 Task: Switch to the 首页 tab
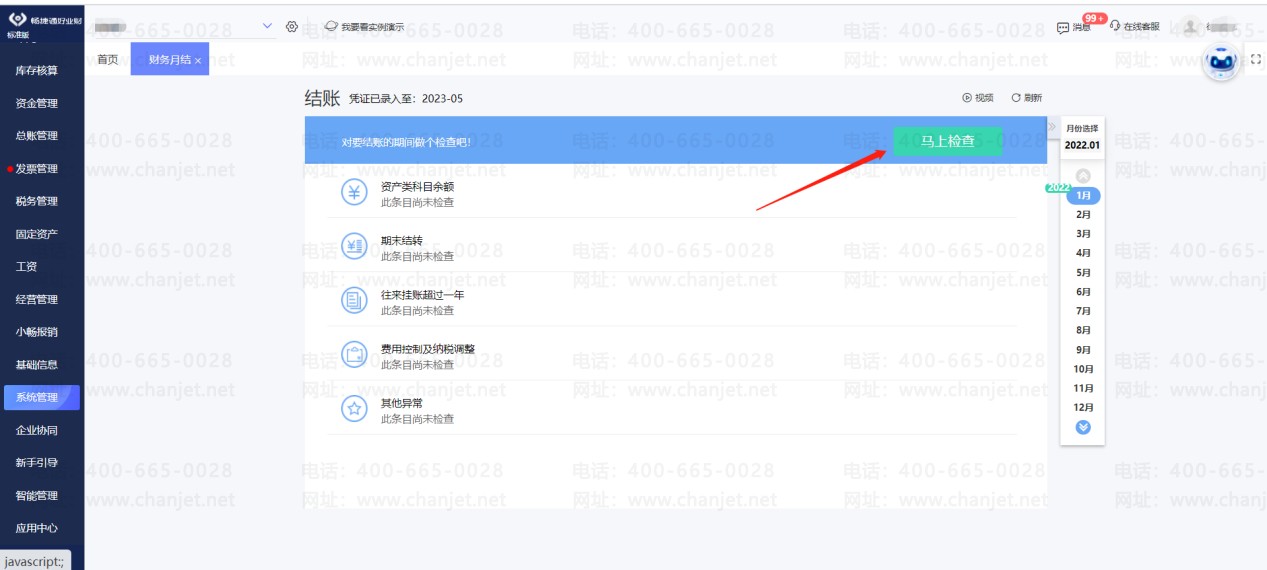coord(107,60)
